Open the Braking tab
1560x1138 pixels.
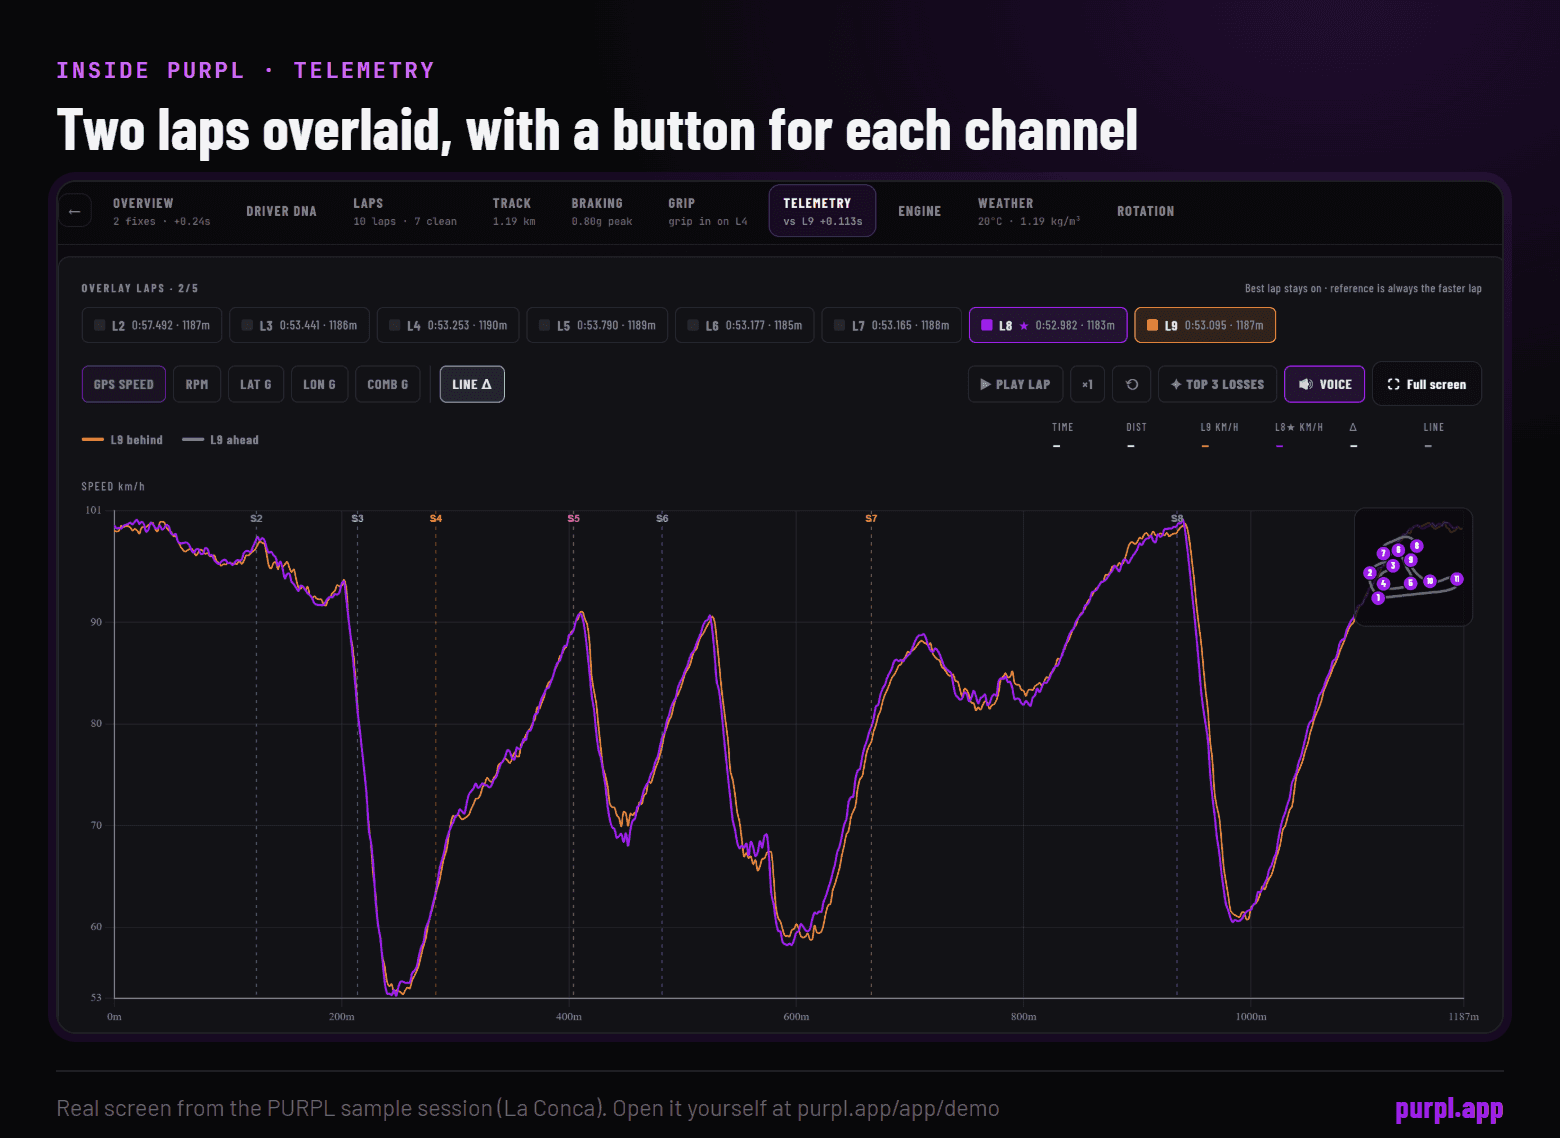pos(602,211)
